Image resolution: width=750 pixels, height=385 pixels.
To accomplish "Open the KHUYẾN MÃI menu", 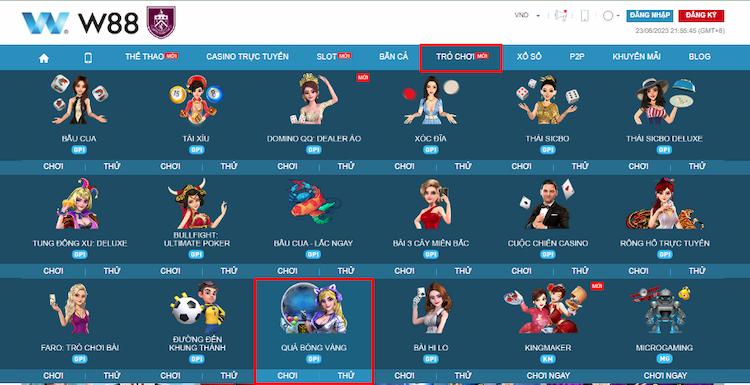I will 636,56.
